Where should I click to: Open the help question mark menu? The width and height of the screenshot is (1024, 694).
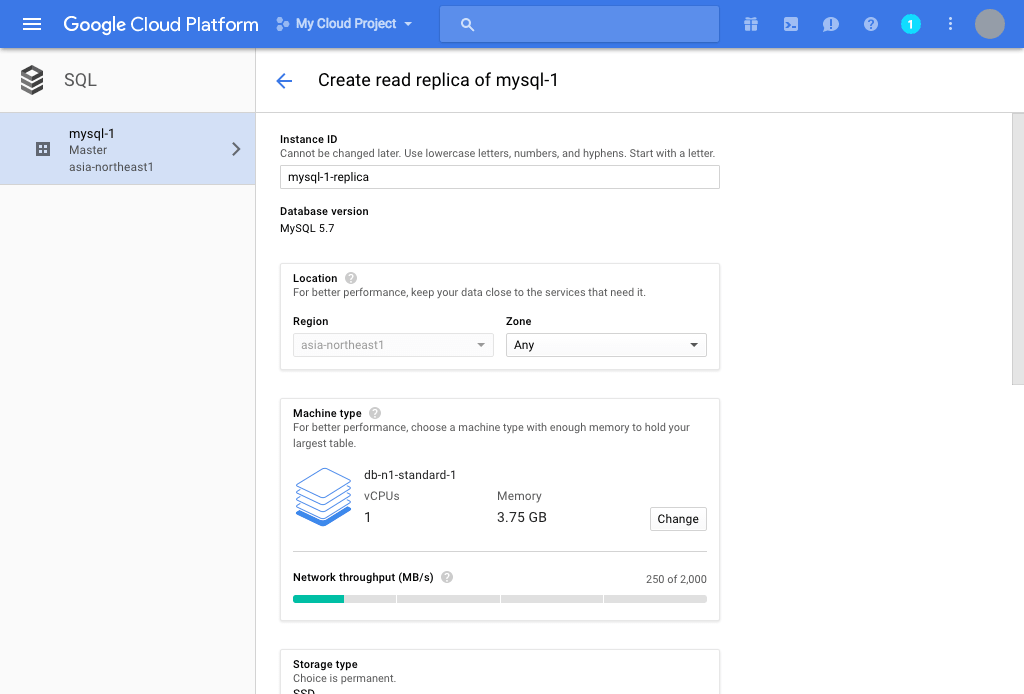tap(871, 24)
